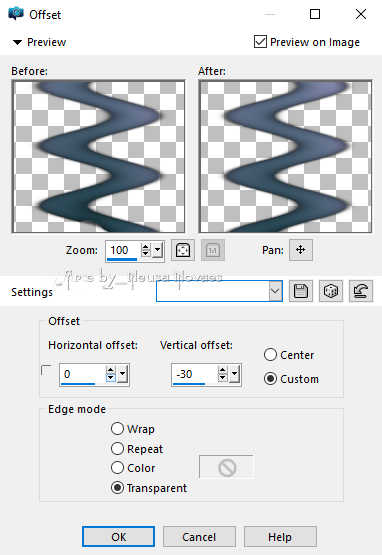Increase the Zoom value with up arrow
Image resolution: width=382 pixels, height=555 pixels.
tap(146, 246)
